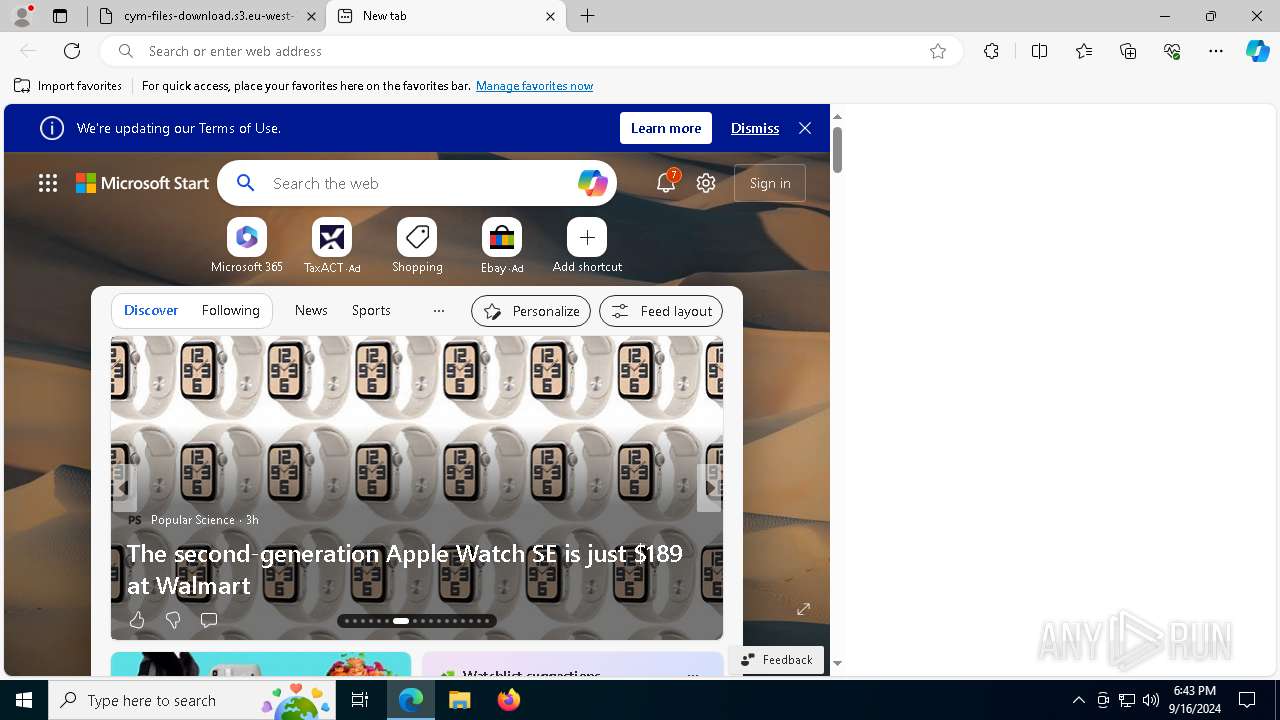
Task: Like the Apple Watch article
Action: tap(137, 620)
